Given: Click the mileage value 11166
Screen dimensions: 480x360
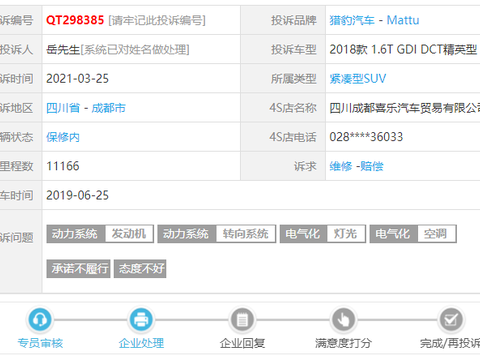Looking at the screenshot, I should (63, 166).
